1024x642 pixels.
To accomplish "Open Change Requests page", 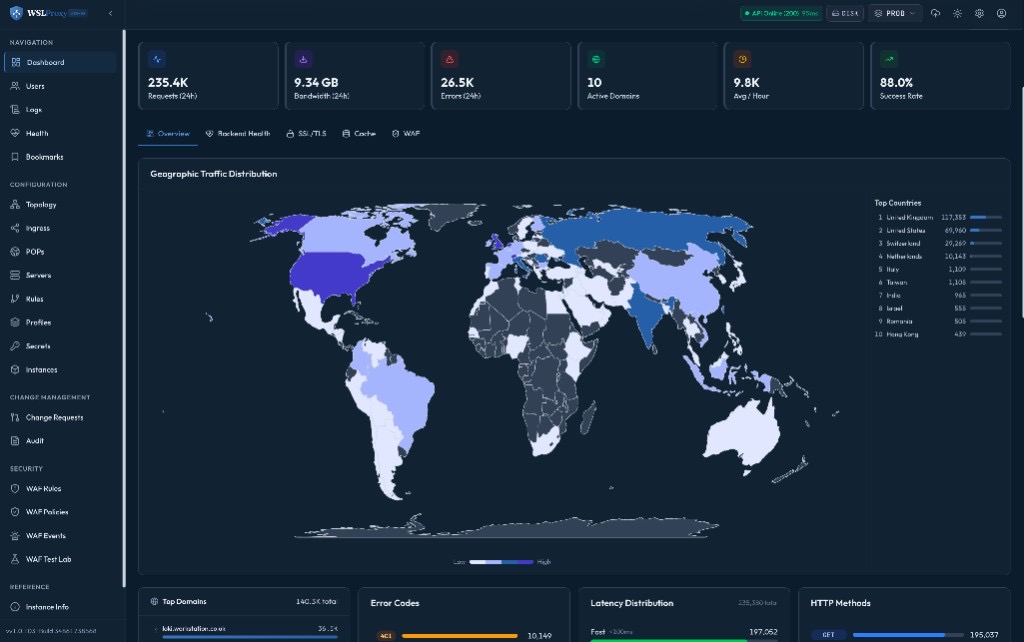I will (60, 417).
